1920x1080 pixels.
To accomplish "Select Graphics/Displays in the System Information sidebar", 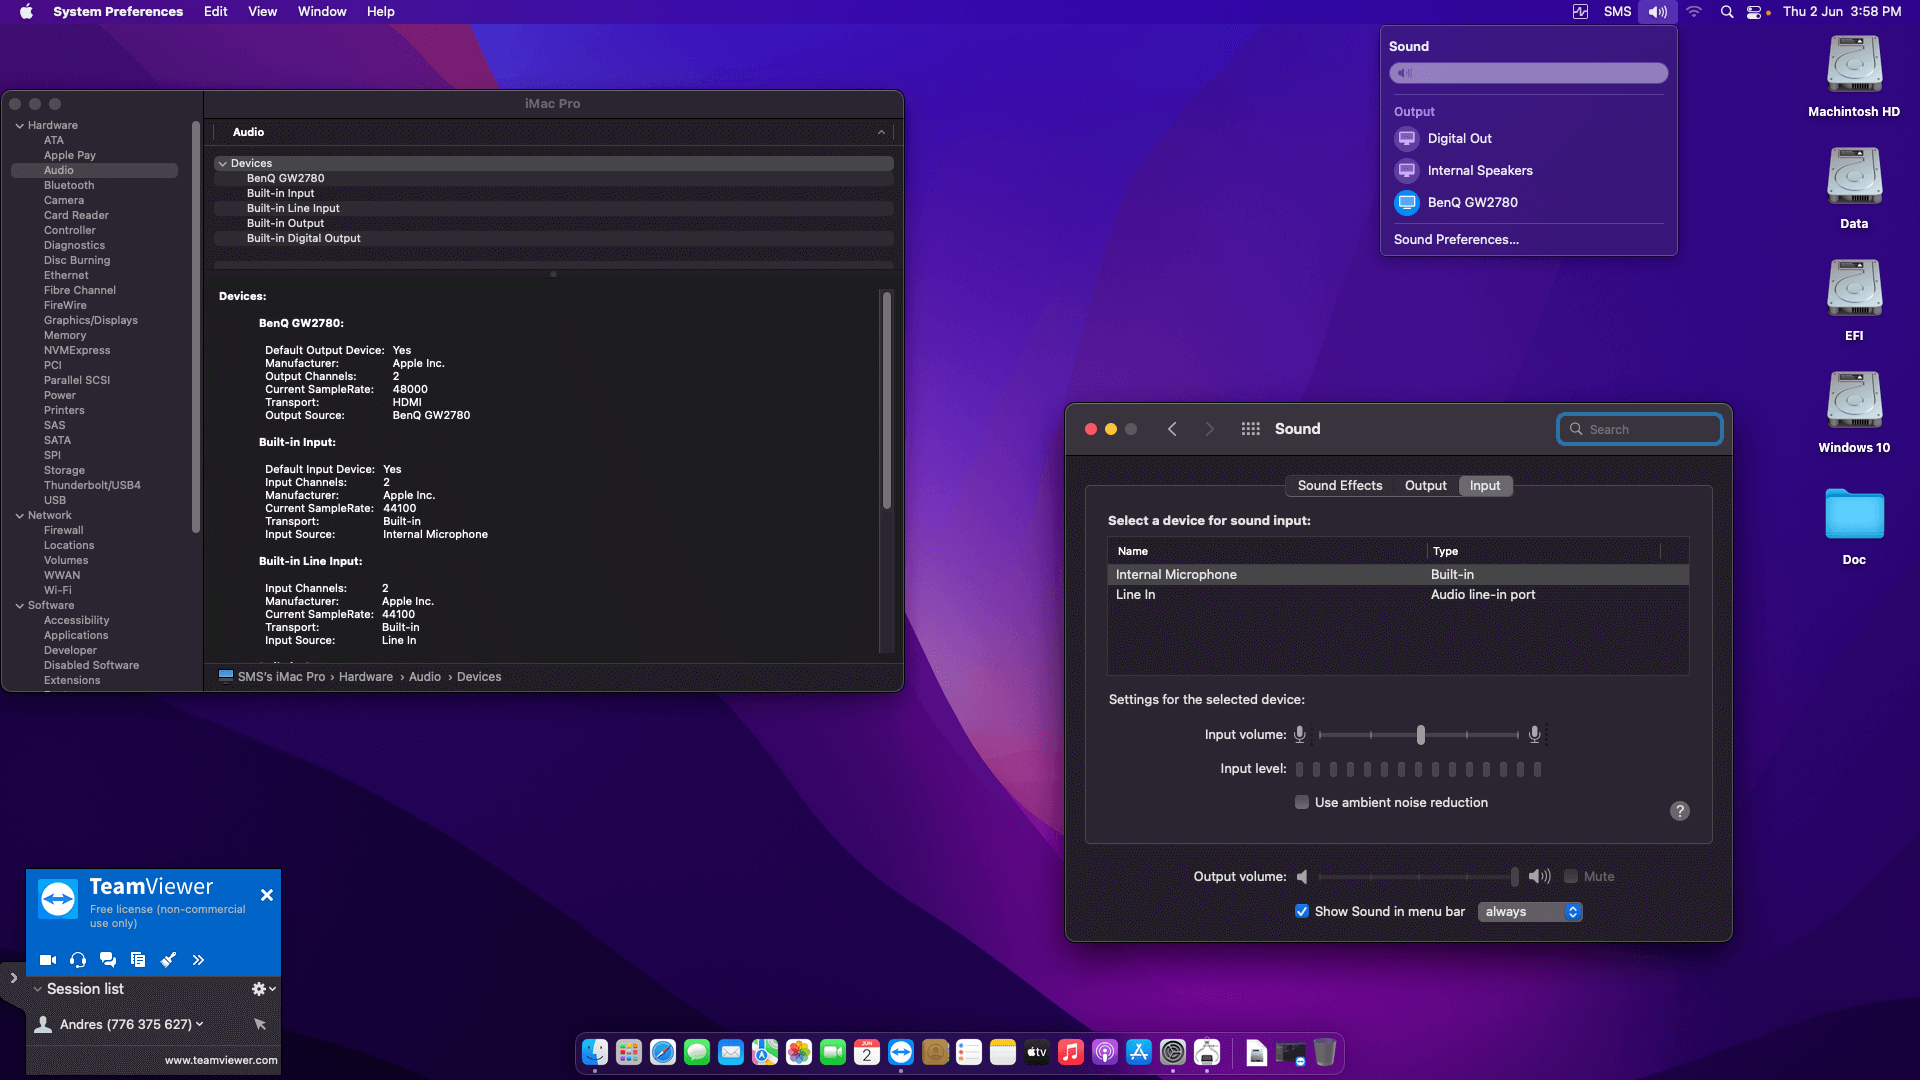I will (91, 321).
